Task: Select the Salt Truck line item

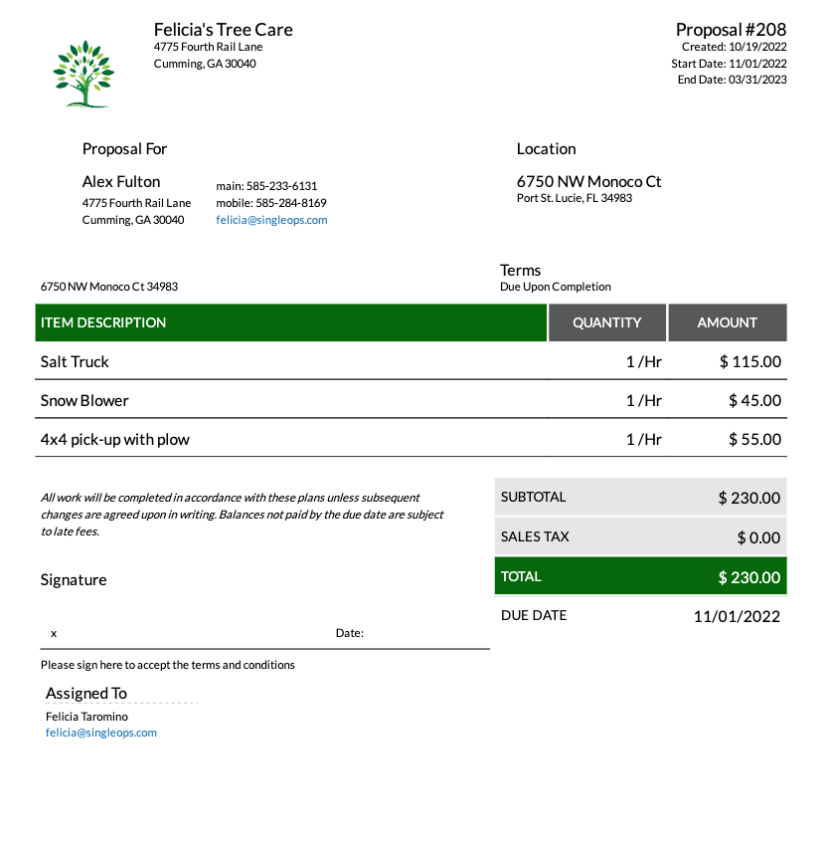Action: [75, 362]
